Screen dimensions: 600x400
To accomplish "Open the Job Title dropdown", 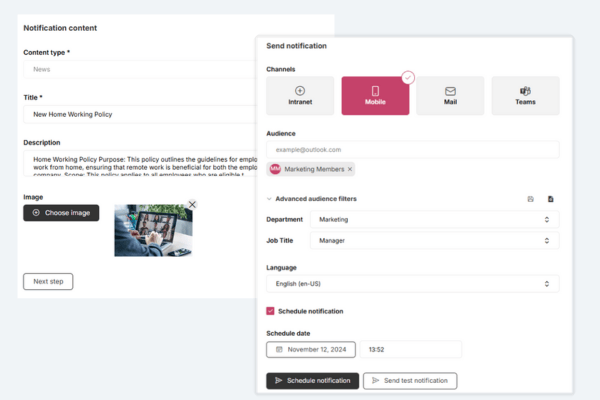I will tap(434, 241).
